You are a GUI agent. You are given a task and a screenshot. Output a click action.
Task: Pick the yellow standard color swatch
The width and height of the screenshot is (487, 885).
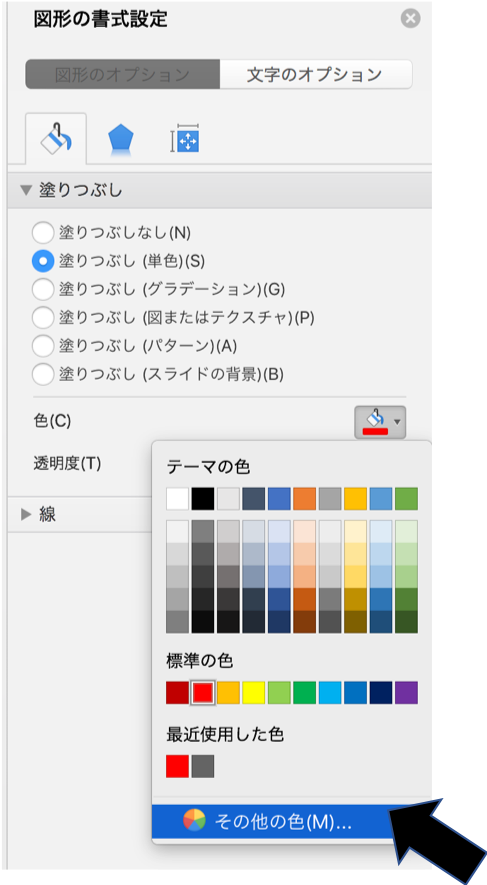(x=254, y=693)
